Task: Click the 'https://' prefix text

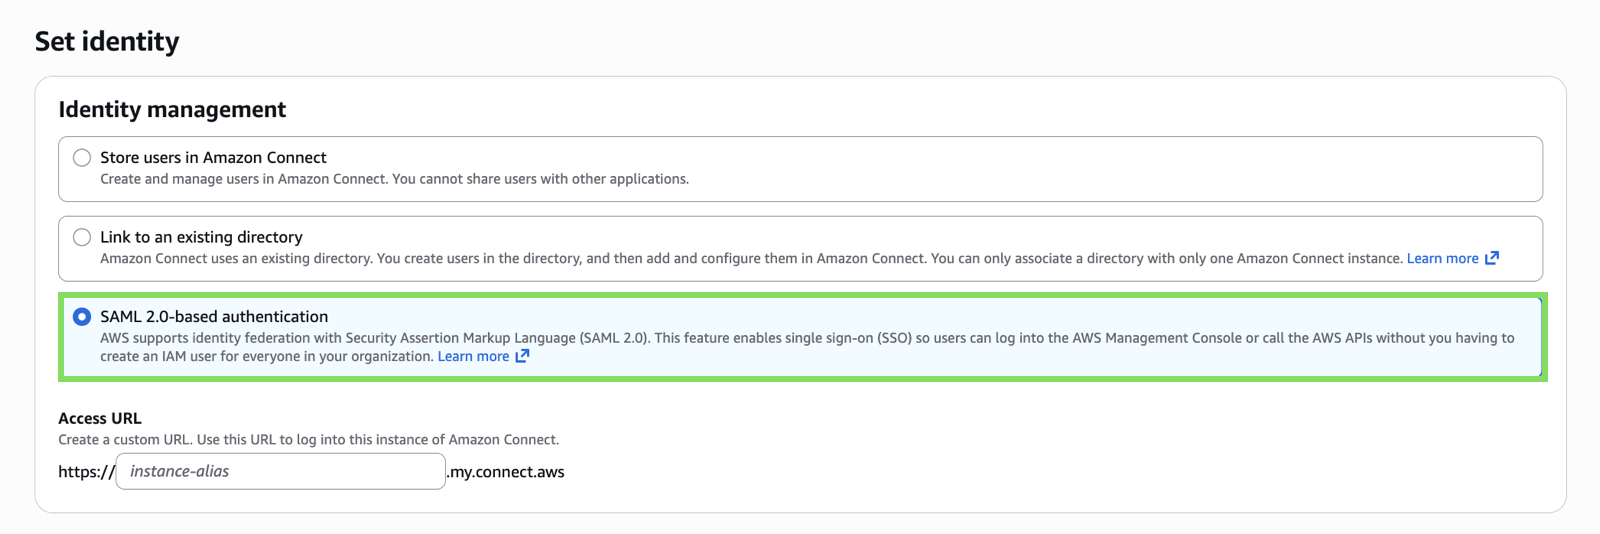Action: coord(86,472)
